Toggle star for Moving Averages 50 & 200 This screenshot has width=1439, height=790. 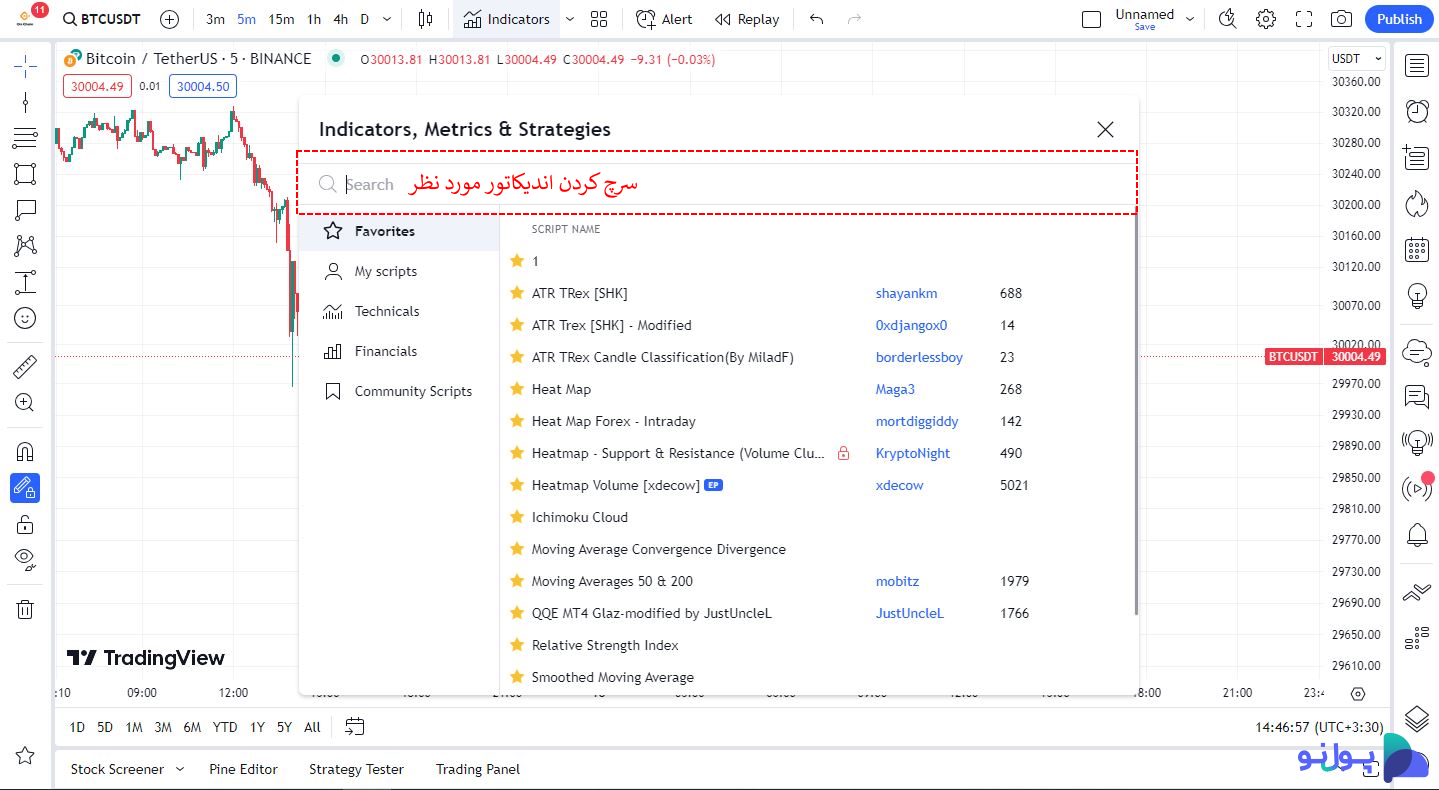[517, 581]
